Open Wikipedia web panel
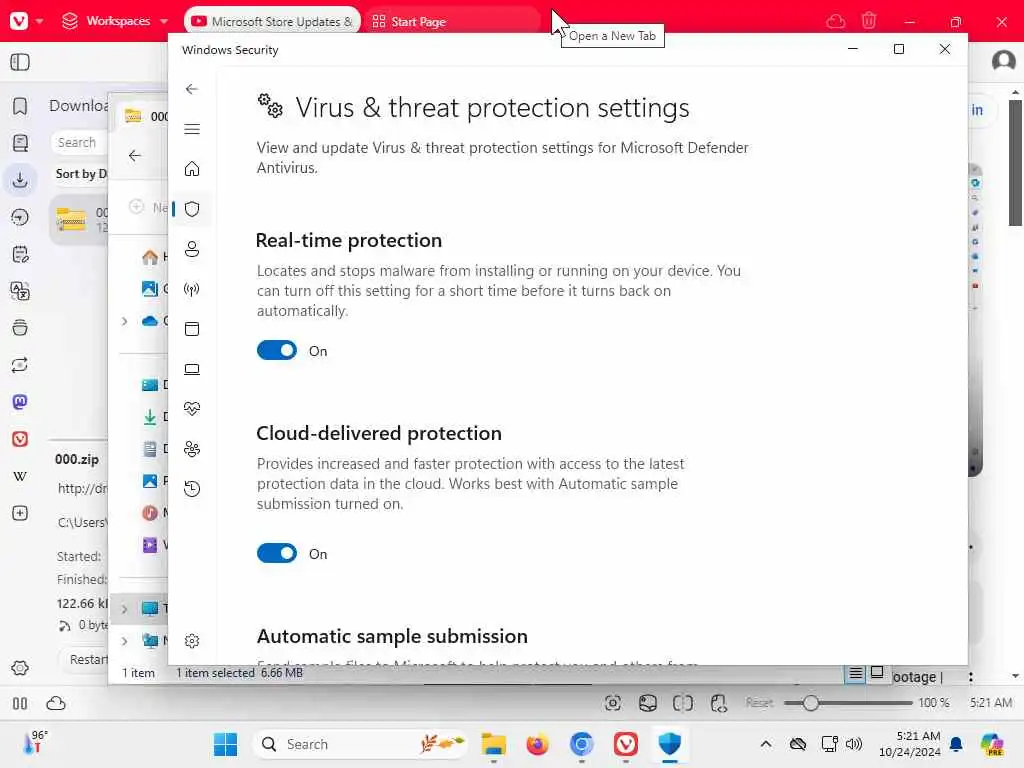The width and height of the screenshot is (1024, 768). pos(20,476)
